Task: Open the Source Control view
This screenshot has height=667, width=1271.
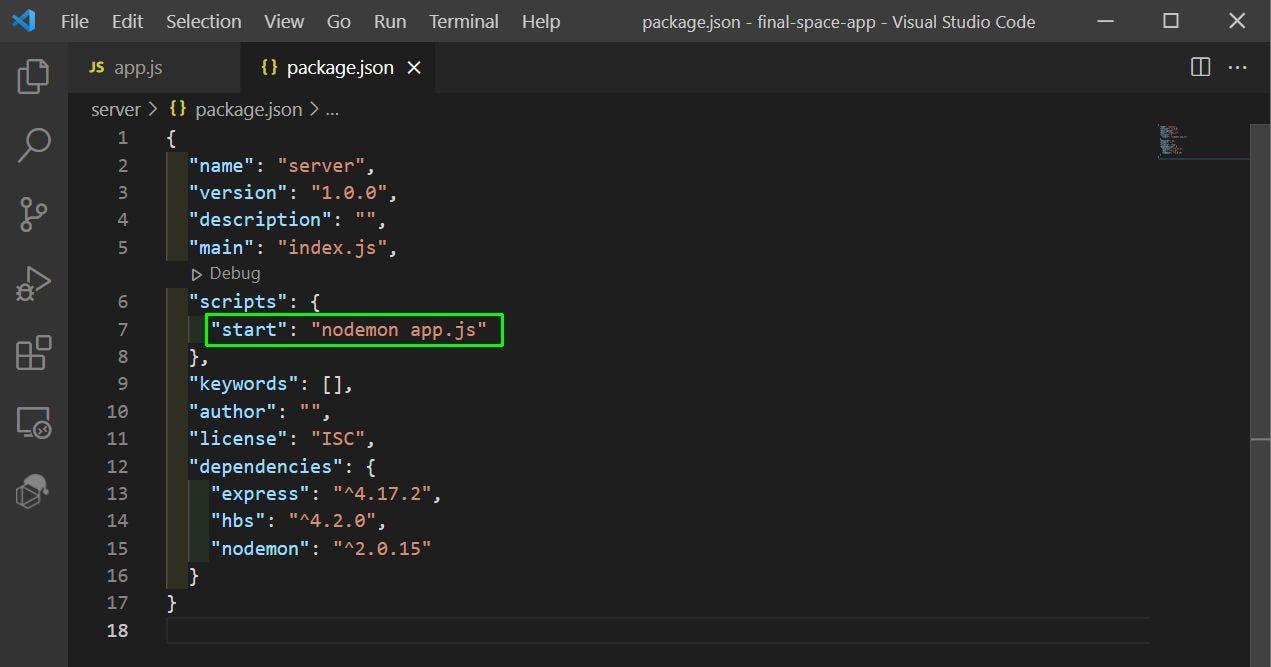Action: (33, 214)
